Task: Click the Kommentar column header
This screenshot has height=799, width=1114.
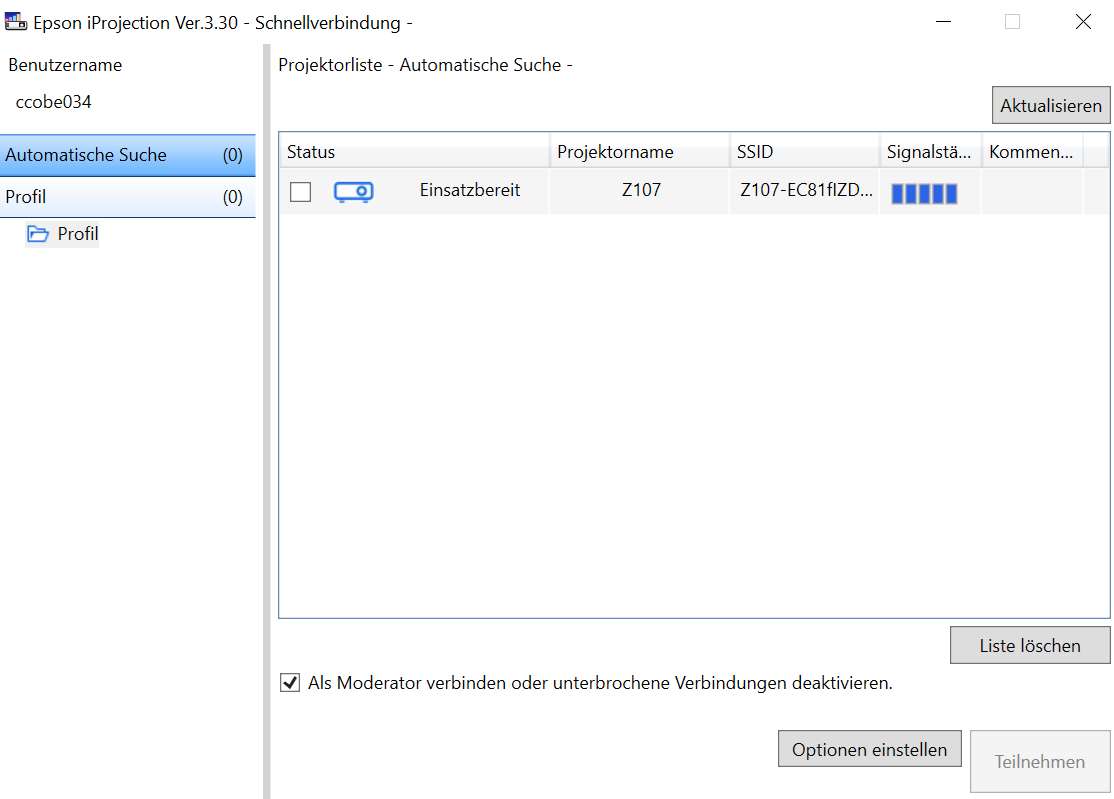Action: coord(1032,151)
